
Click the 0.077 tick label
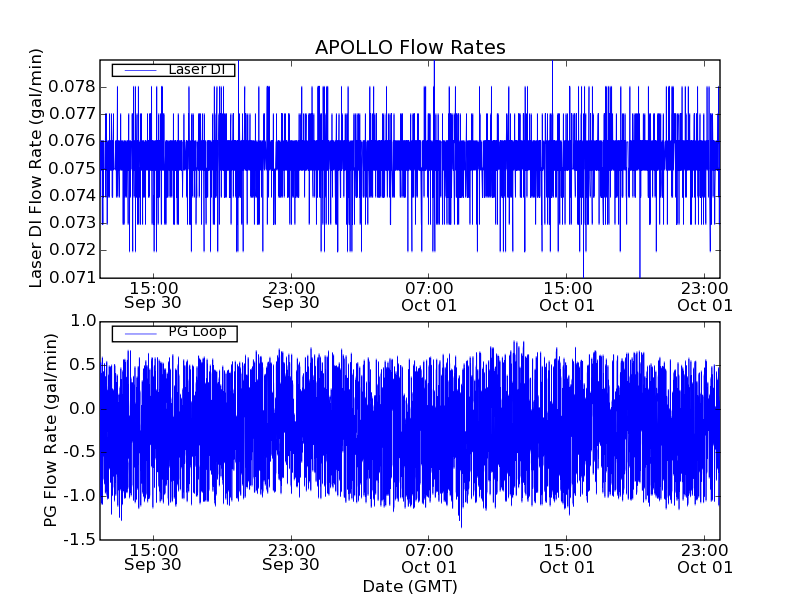(72, 114)
